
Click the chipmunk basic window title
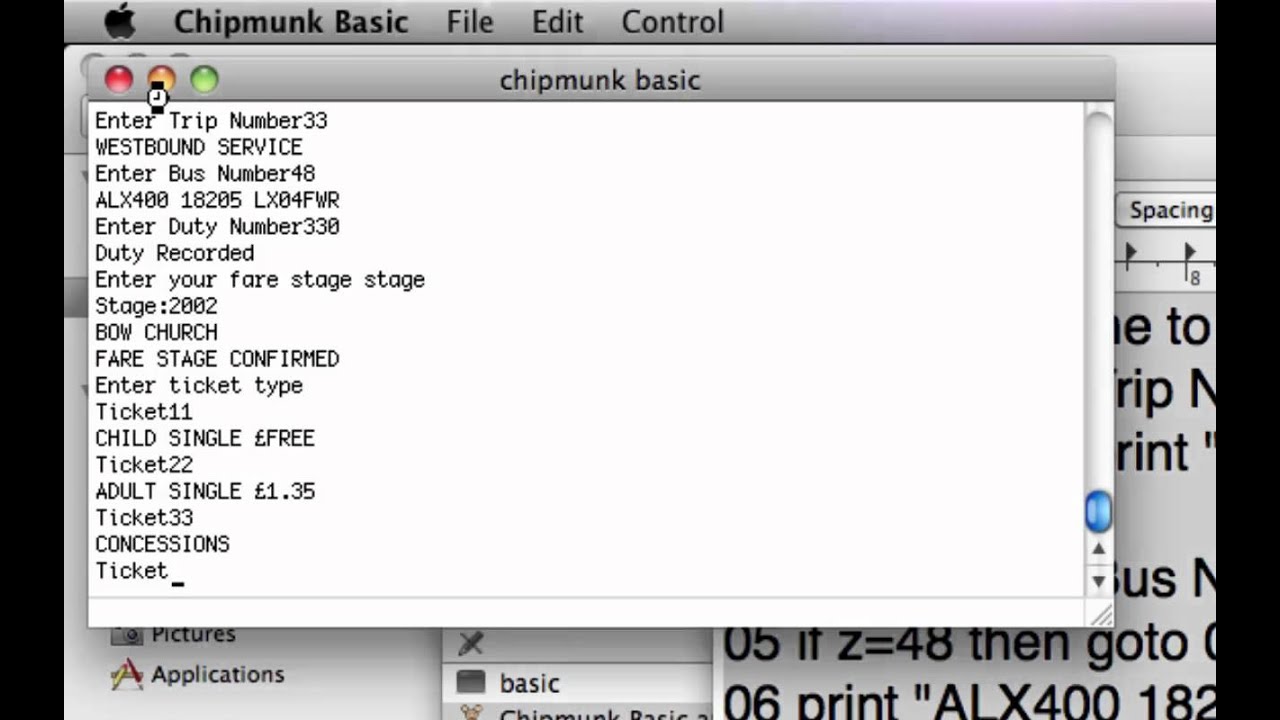pos(600,80)
